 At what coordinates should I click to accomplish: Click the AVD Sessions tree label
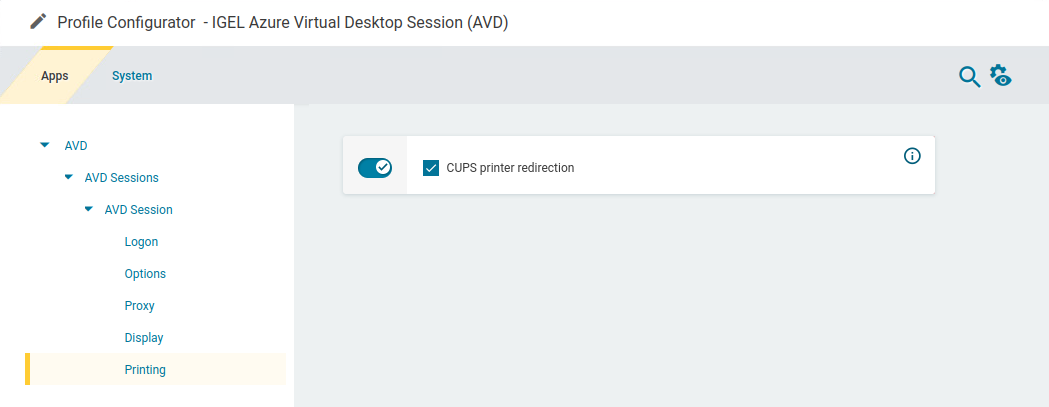[x=121, y=178]
